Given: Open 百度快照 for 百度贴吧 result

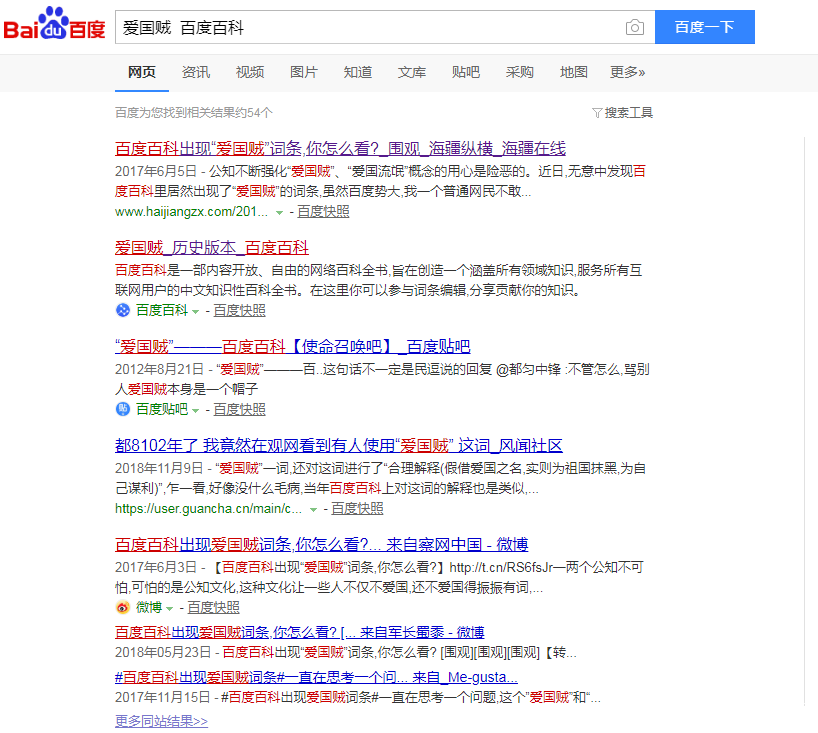Looking at the screenshot, I should (239, 410).
